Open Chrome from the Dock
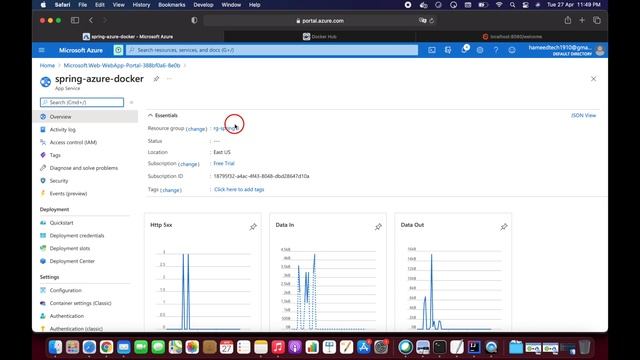This screenshot has width=640, height=360. pyautogui.click(x=106, y=347)
